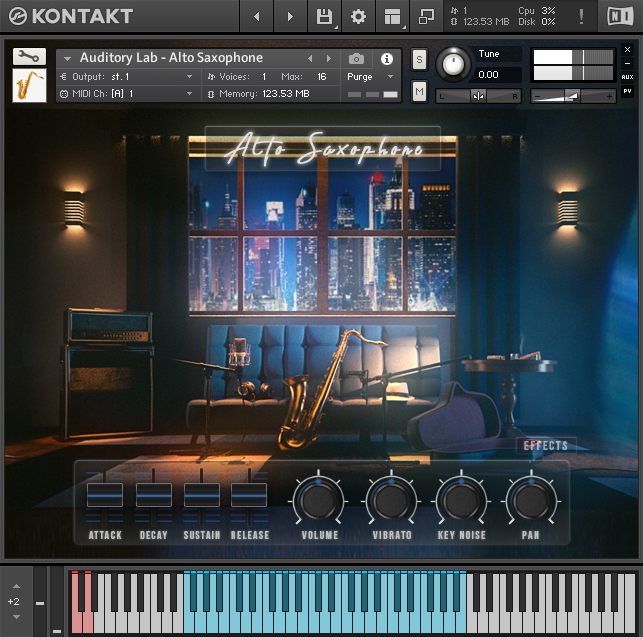Image resolution: width=643 pixels, height=637 pixels.
Task: Click the Memory 123.53 MB readout
Action: click(286, 94)
